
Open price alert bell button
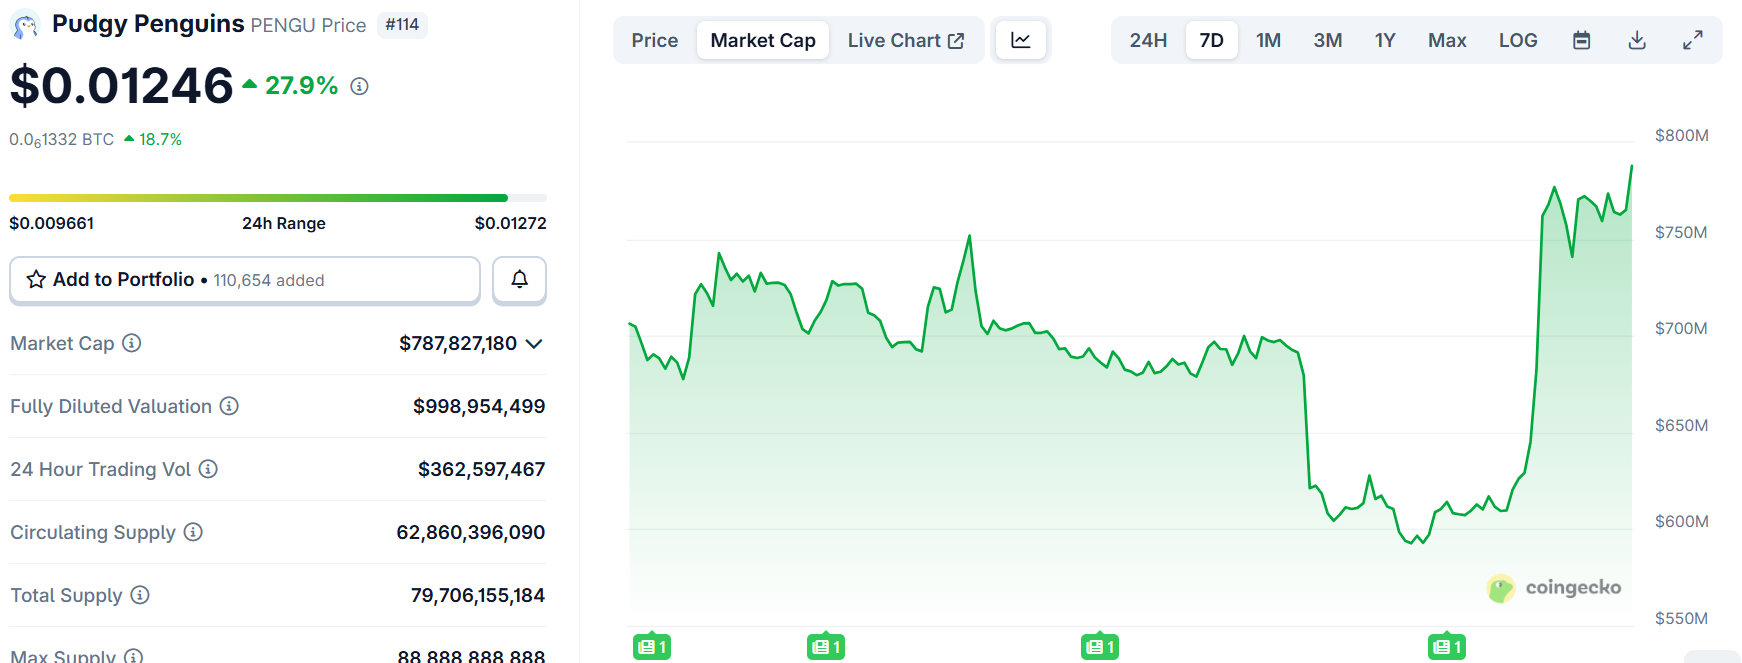pyautogui.click(x=519, y=280)
